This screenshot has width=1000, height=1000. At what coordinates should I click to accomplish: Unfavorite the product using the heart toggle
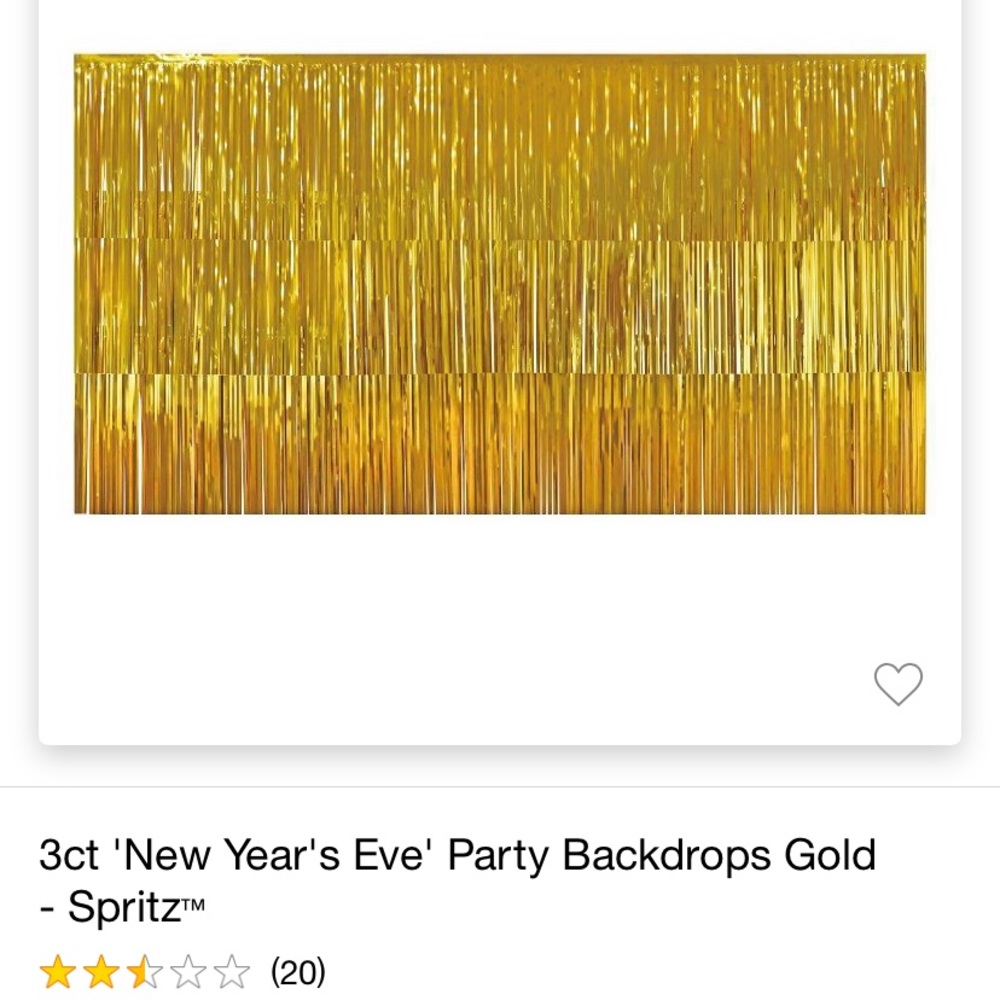897,685
